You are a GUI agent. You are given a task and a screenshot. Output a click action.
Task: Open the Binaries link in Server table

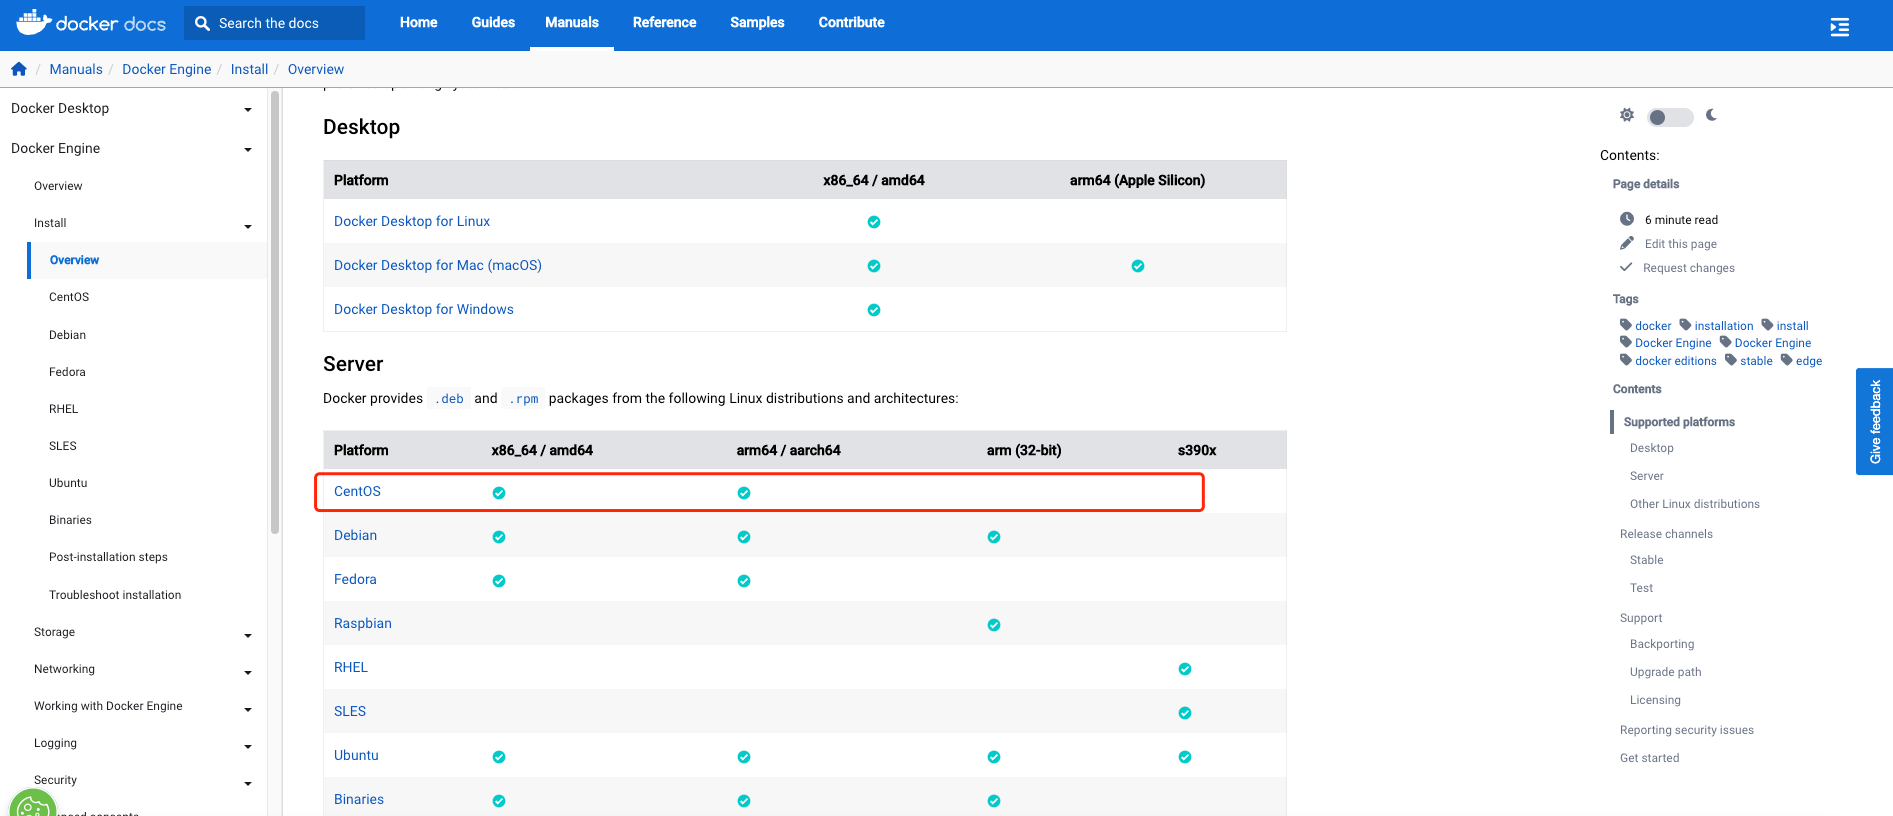point(359,799)
